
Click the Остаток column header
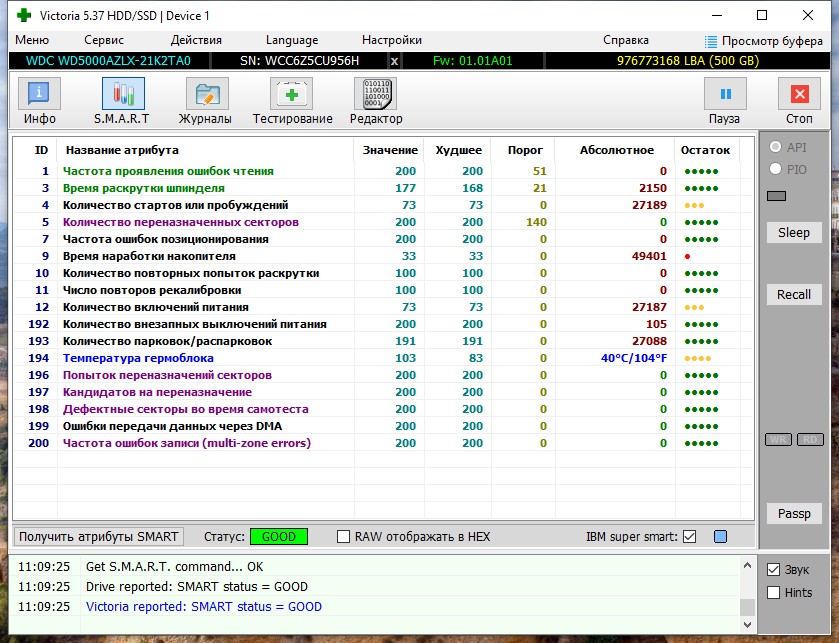point(705,150)
